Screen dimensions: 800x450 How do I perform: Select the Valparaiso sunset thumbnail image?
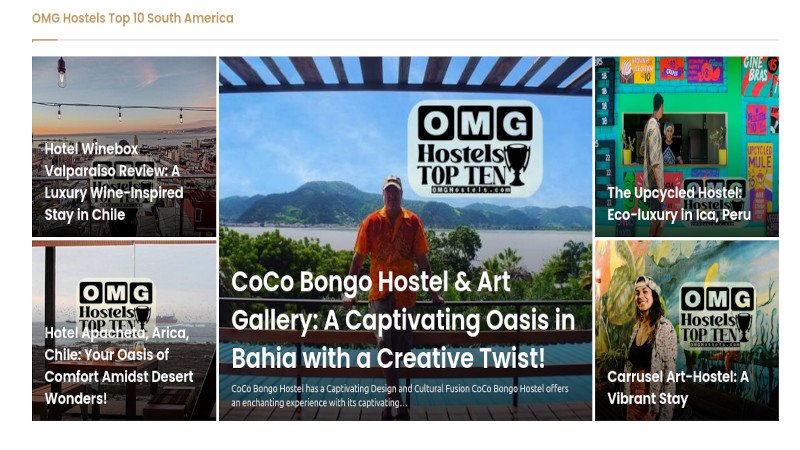(124, 146)
